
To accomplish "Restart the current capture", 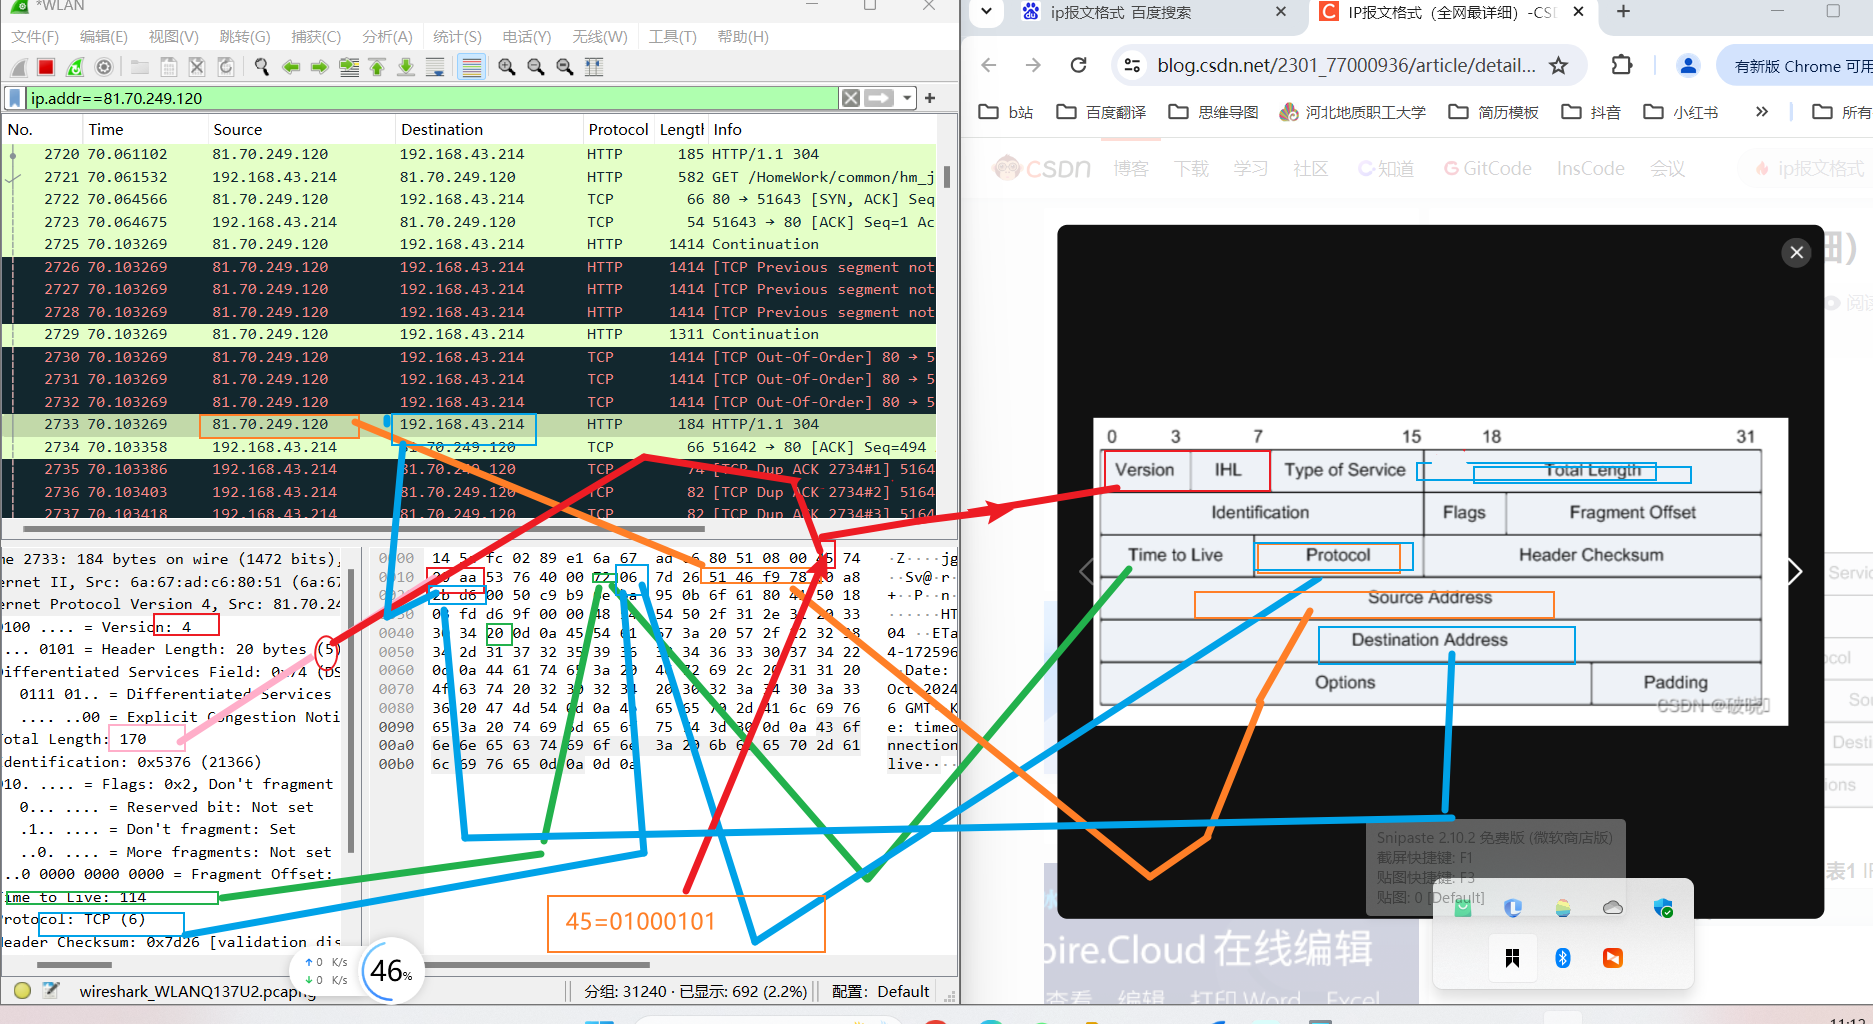I will coord(75,67).
